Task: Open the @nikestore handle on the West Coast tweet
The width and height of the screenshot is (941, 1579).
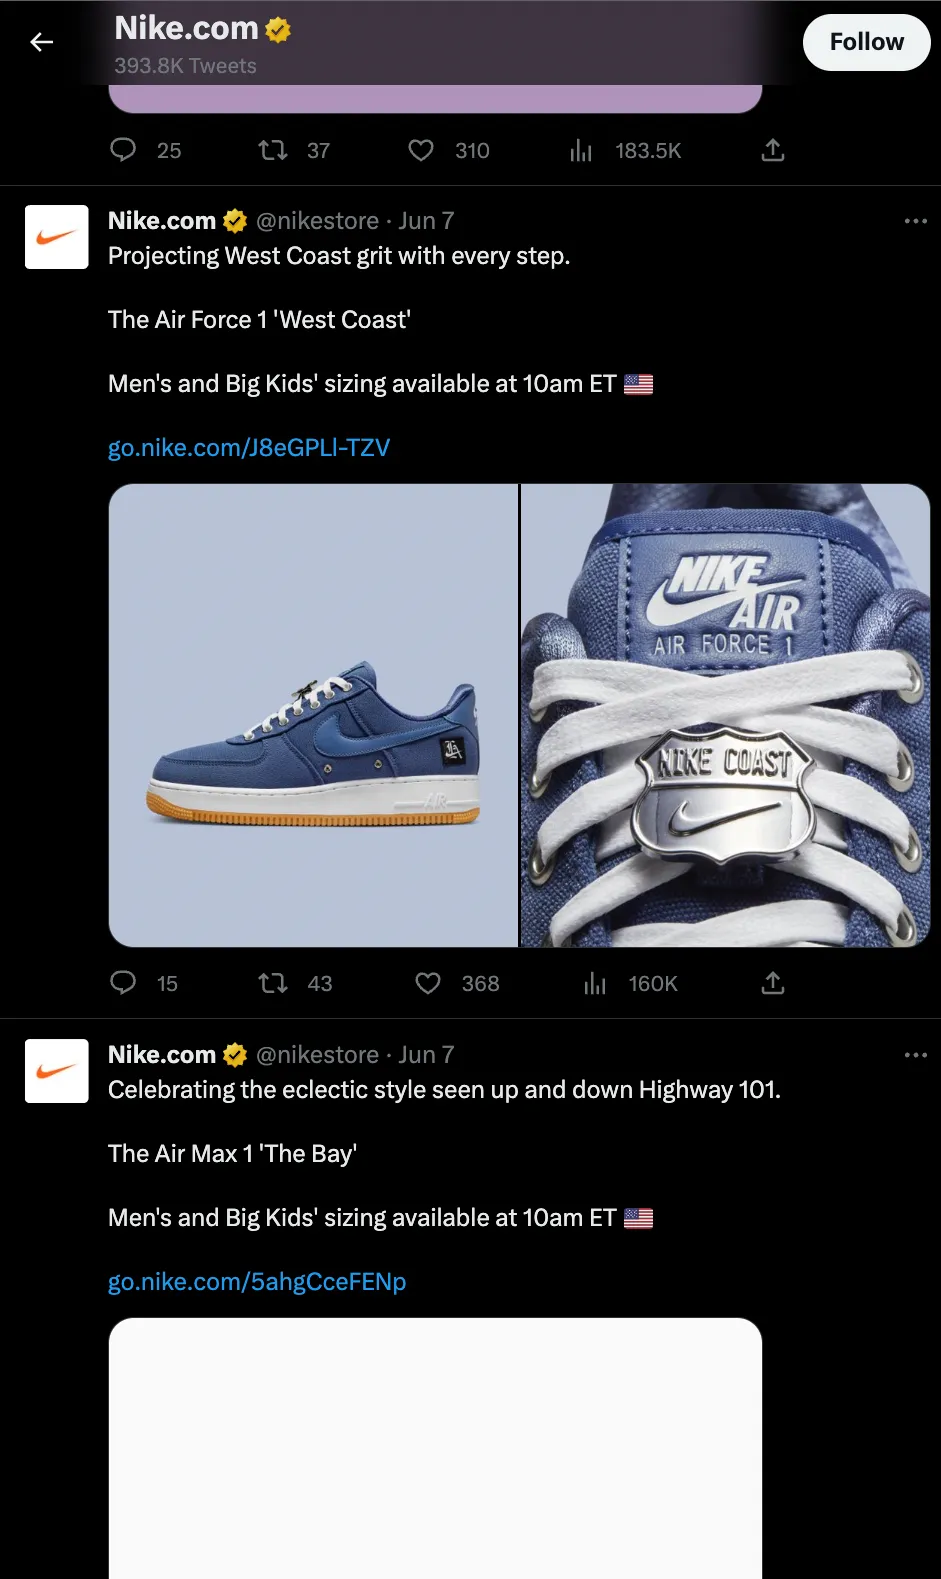Action: [318, 221]
